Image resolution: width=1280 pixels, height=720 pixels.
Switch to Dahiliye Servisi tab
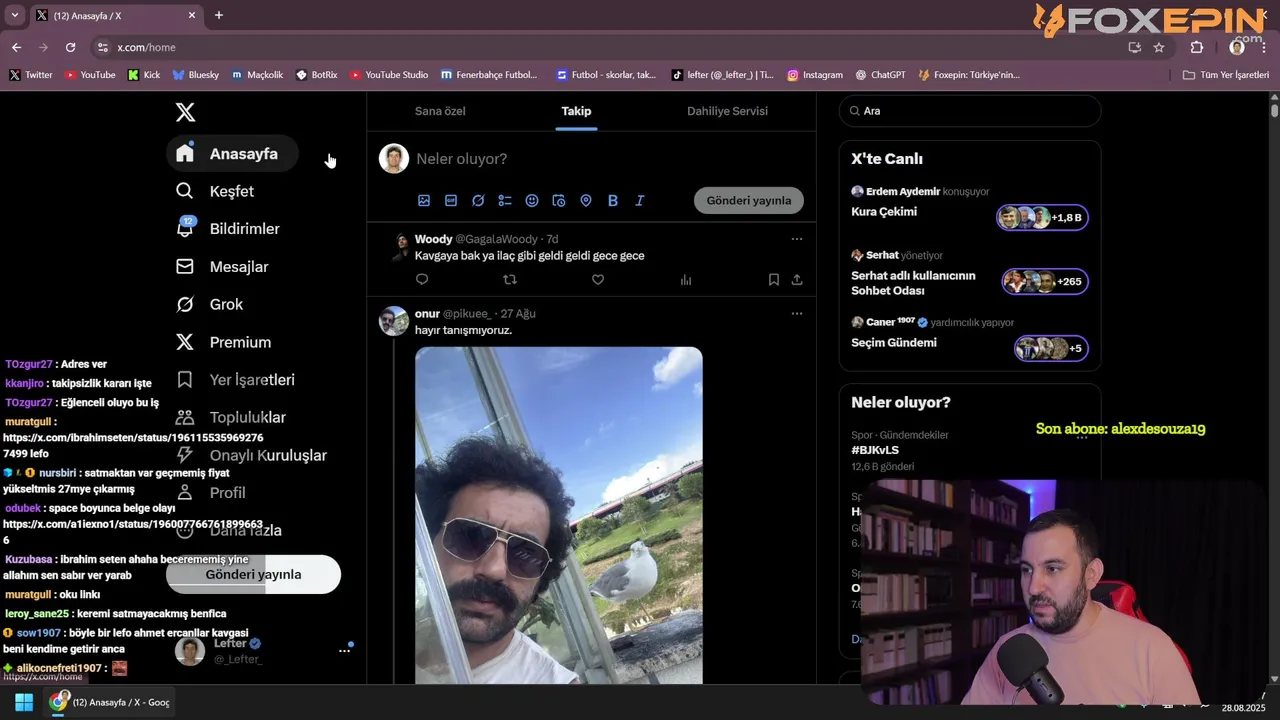[x=727, y=111]
